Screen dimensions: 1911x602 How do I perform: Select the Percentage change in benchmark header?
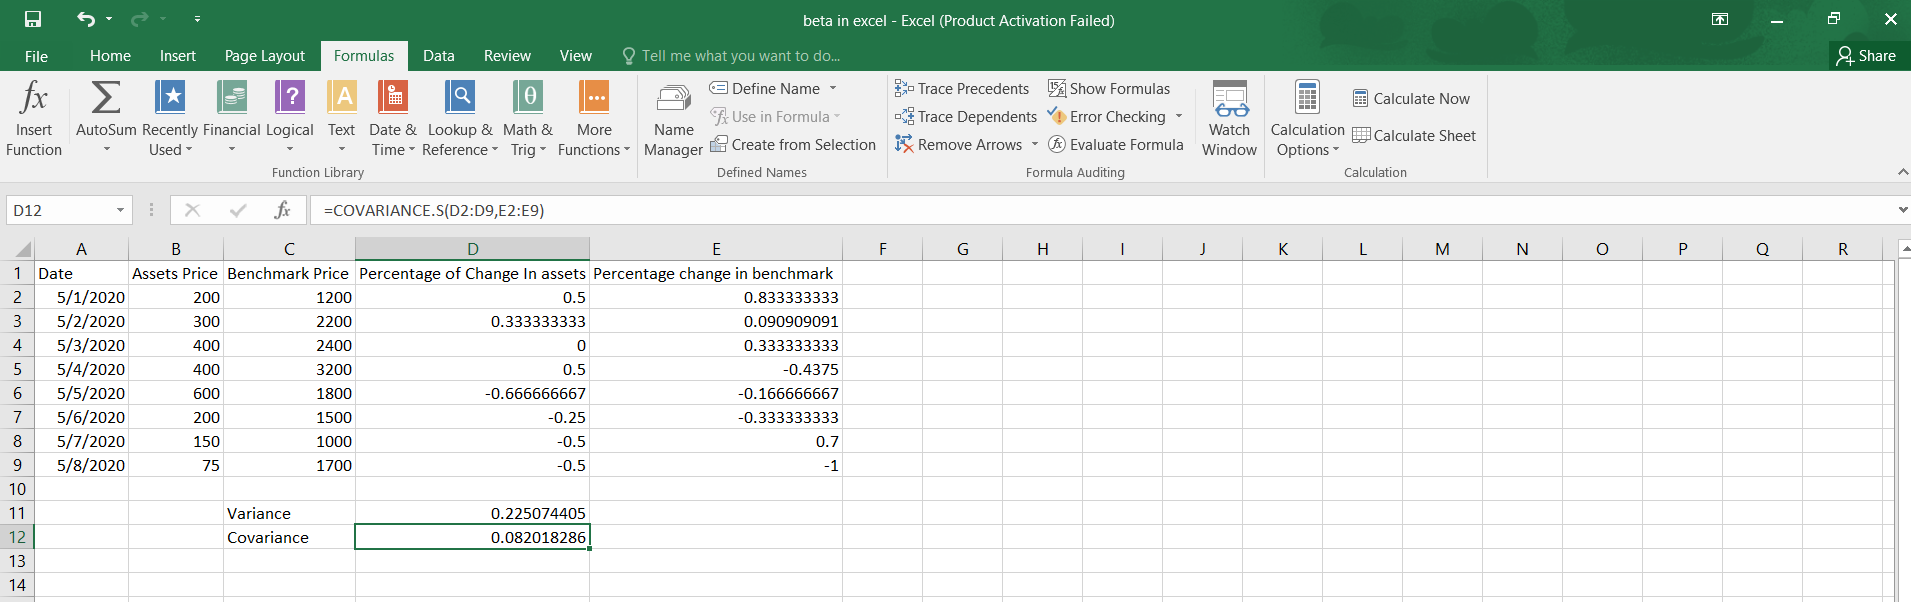(x=716, y=273)
